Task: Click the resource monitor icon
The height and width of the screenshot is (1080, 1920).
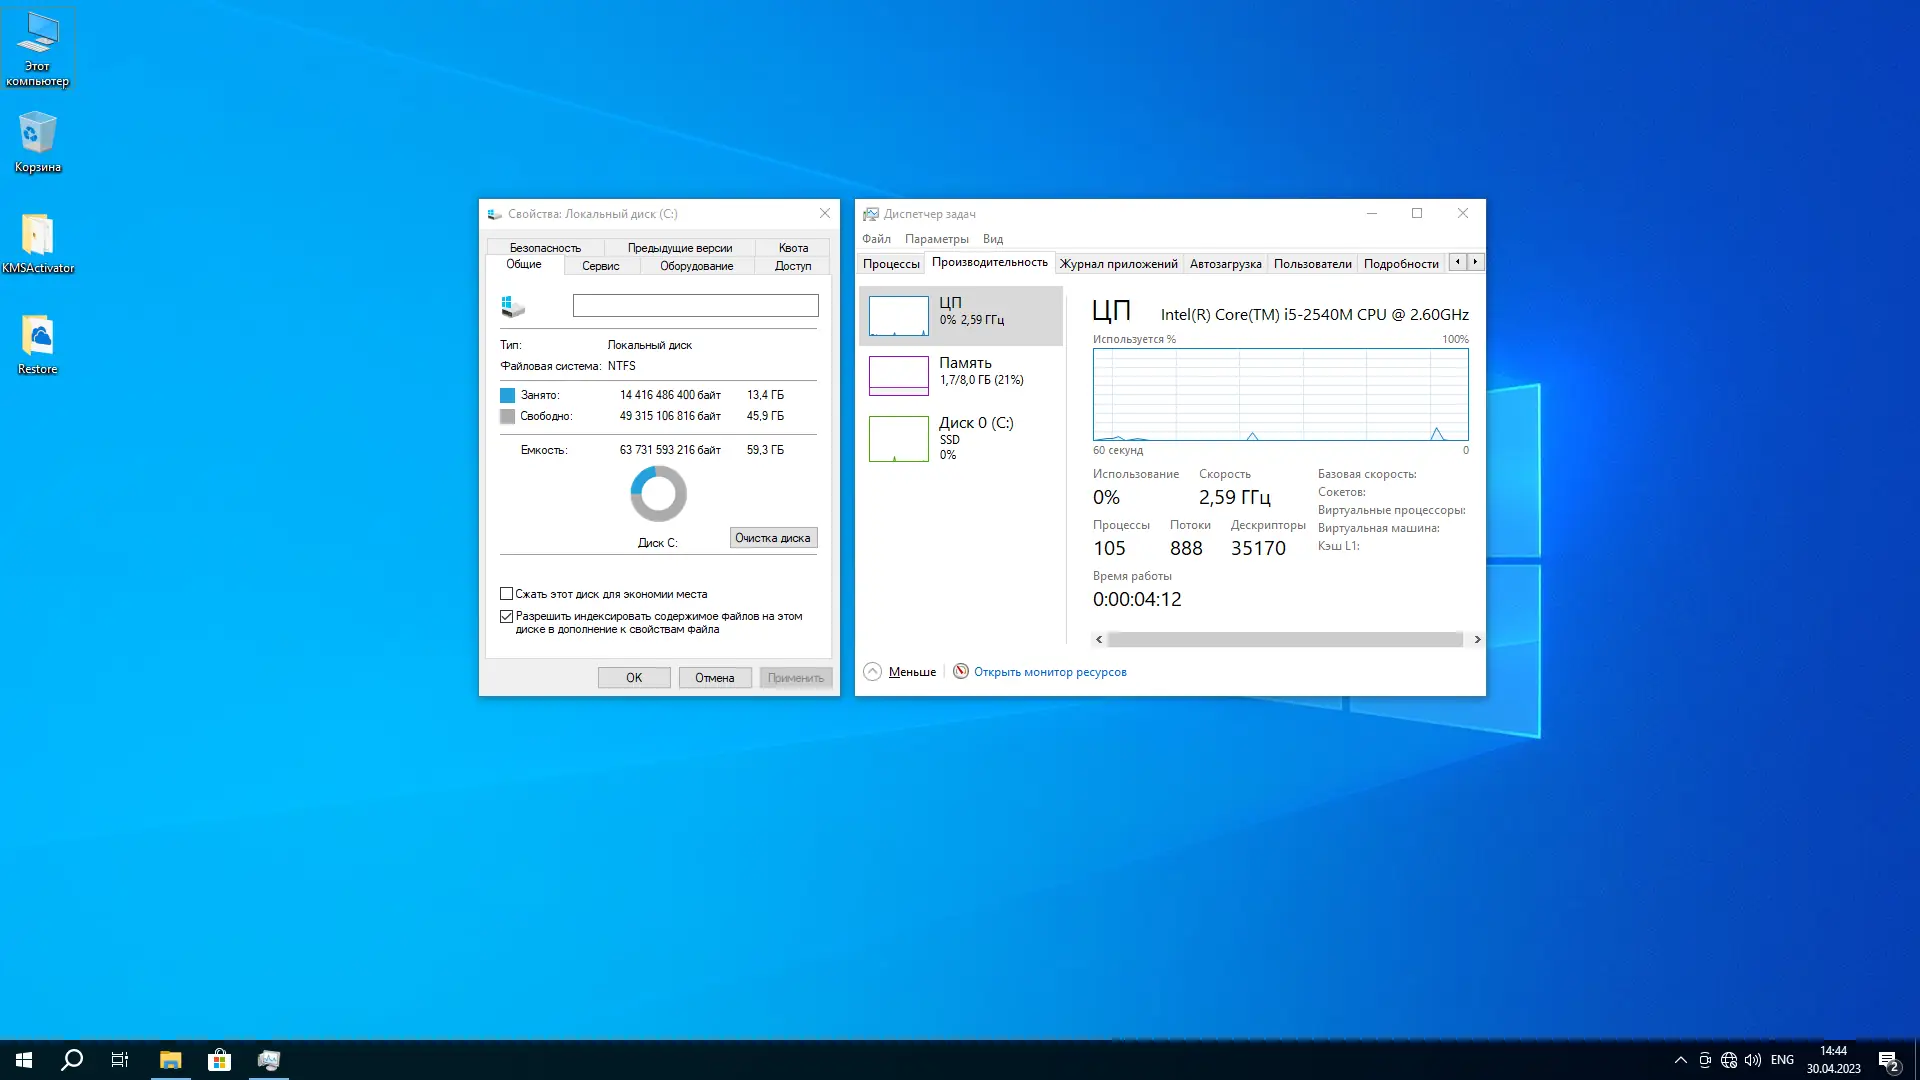Action: (961, 671)
